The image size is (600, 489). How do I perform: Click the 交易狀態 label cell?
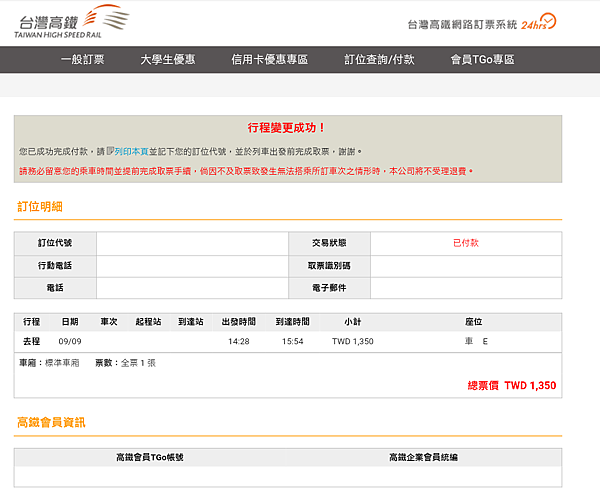(x=329, y=243)
